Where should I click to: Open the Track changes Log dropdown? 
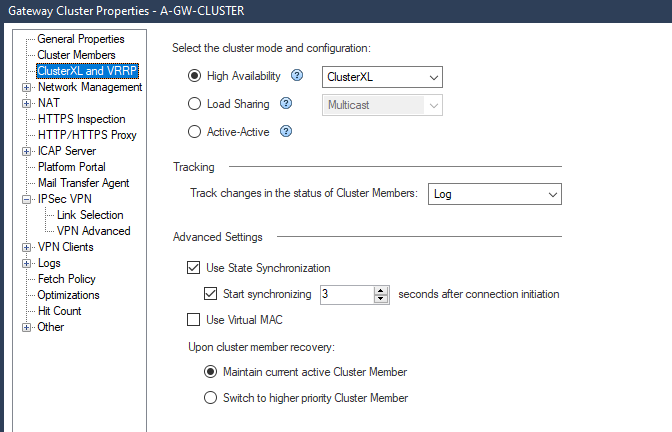pos(494,194)
